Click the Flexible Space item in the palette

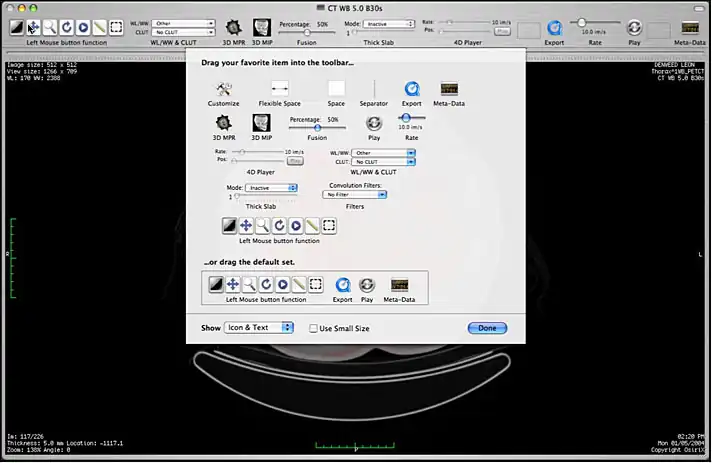tap(280, 89)
